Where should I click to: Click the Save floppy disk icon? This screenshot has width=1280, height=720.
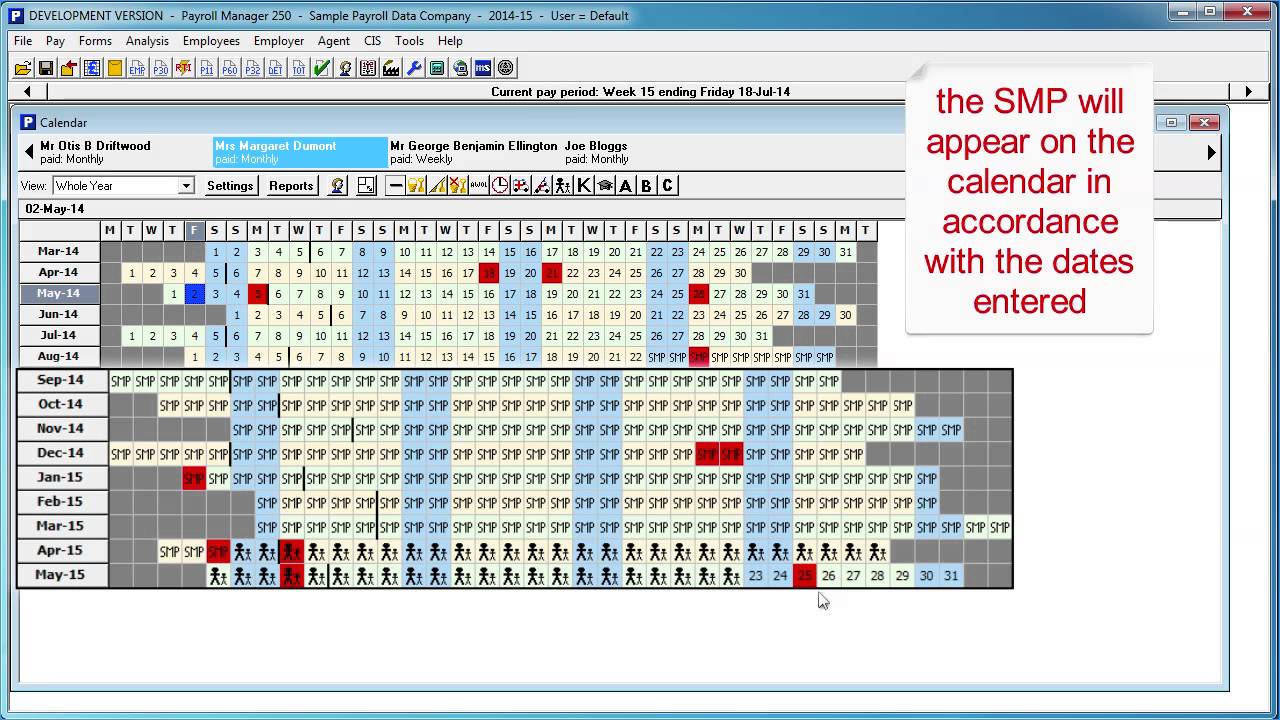point(46,68)
